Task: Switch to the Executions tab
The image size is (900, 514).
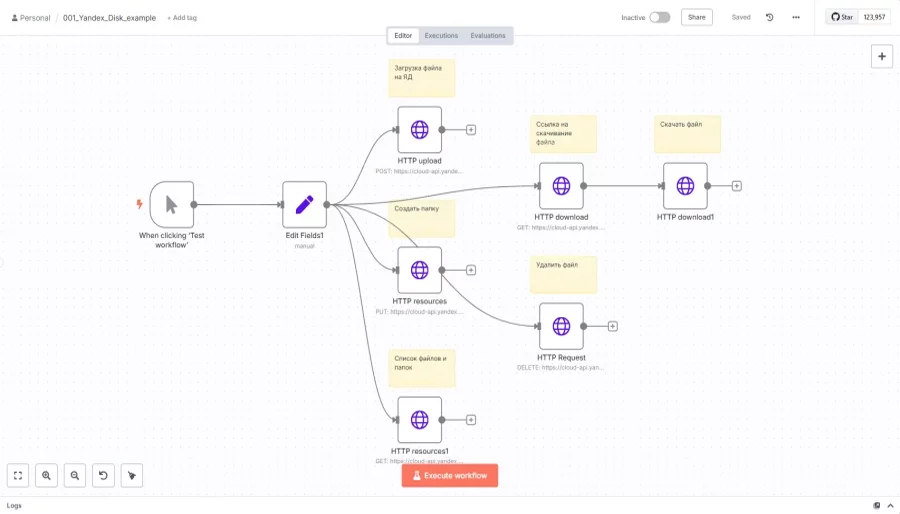Action: (x=441, y=36)
